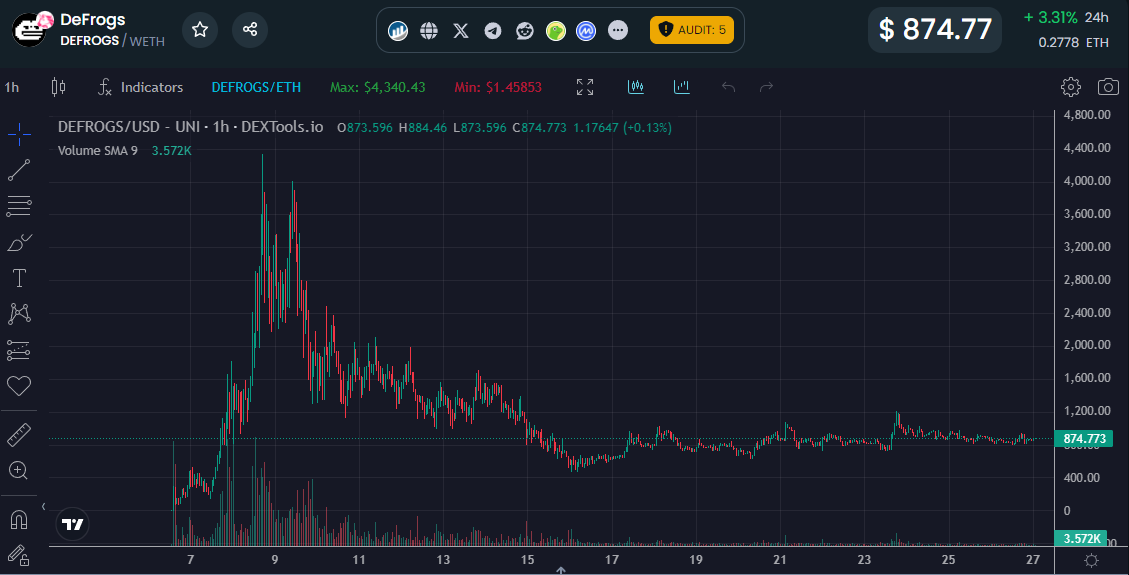Add DeFrogs to favorites with star

coord(200,30)
